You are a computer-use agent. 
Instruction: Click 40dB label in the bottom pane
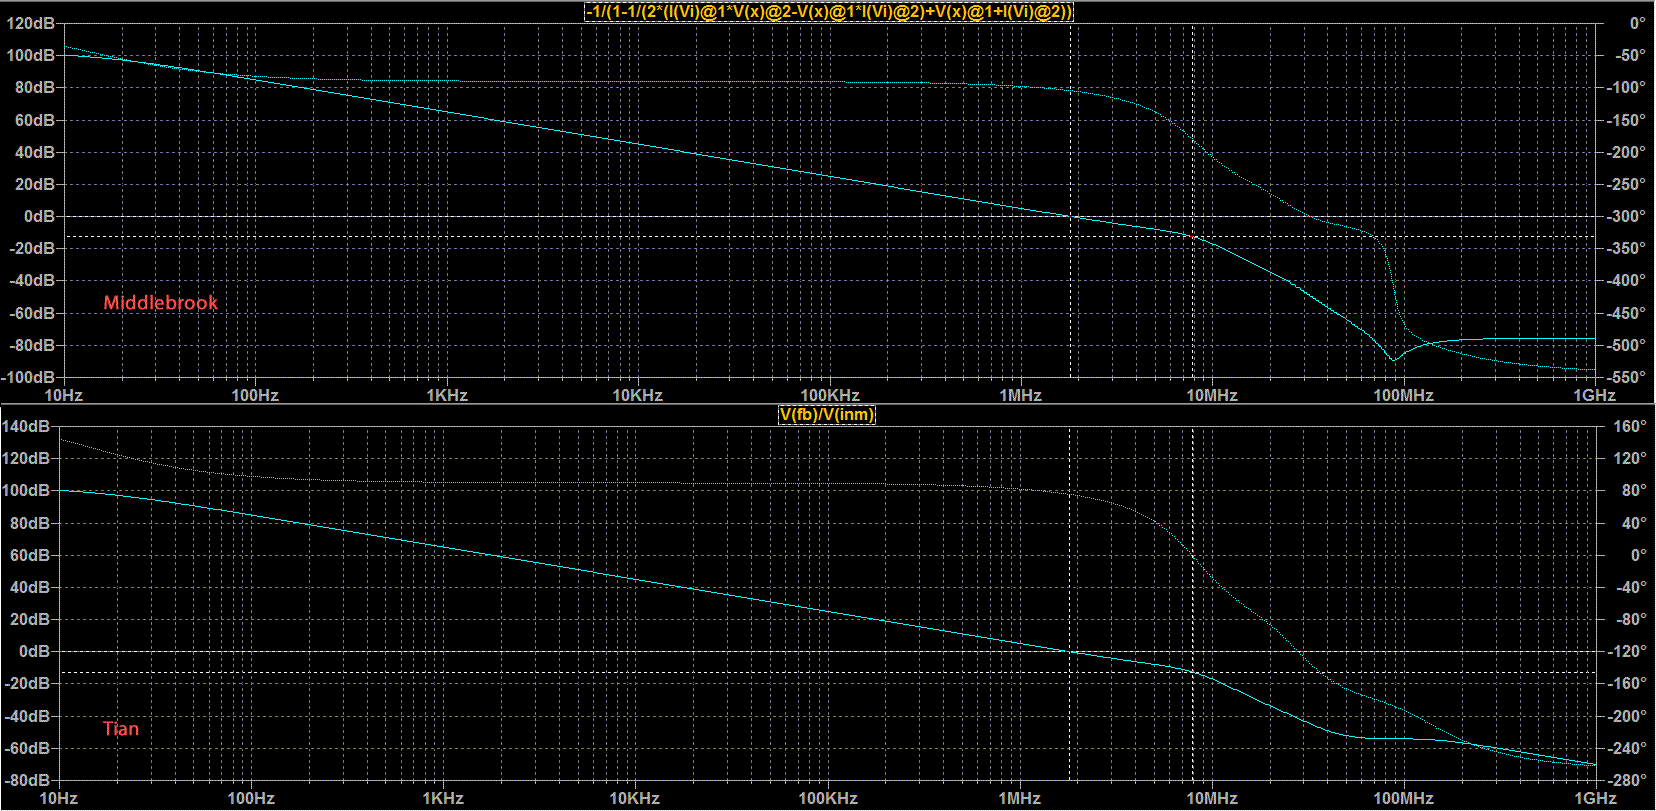click(30, 587)
